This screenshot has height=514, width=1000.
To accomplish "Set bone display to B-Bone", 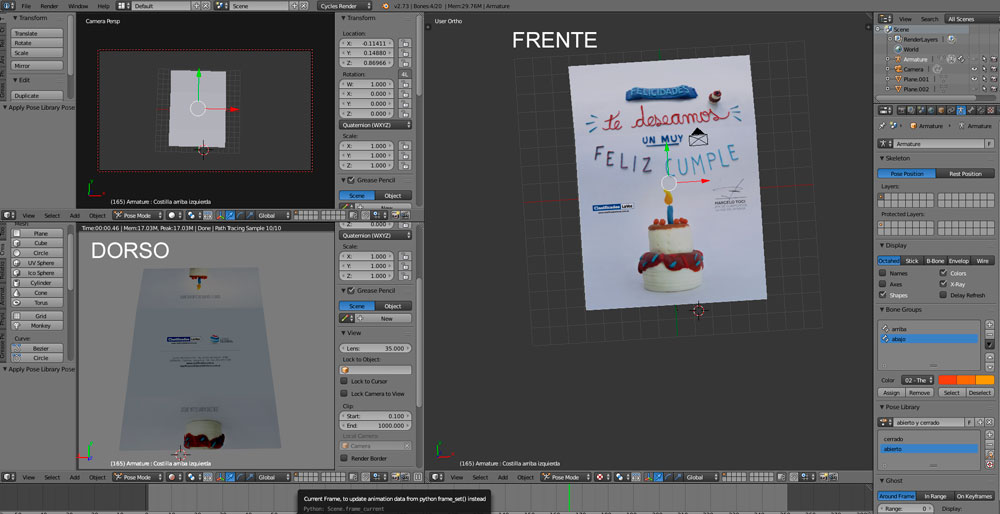I will 935,260.
